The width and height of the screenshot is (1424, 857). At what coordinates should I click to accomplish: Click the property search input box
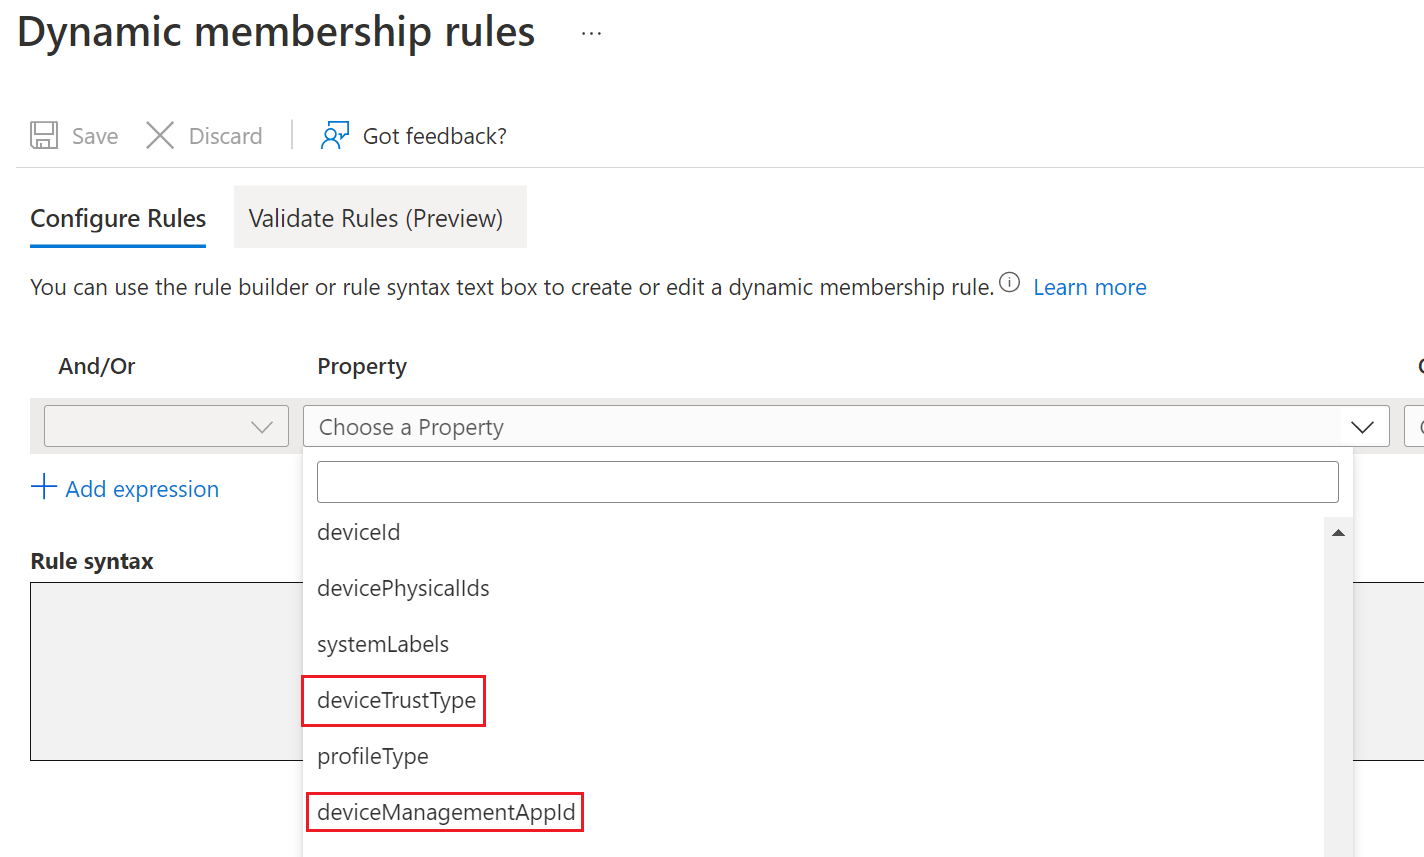point(827,481)
